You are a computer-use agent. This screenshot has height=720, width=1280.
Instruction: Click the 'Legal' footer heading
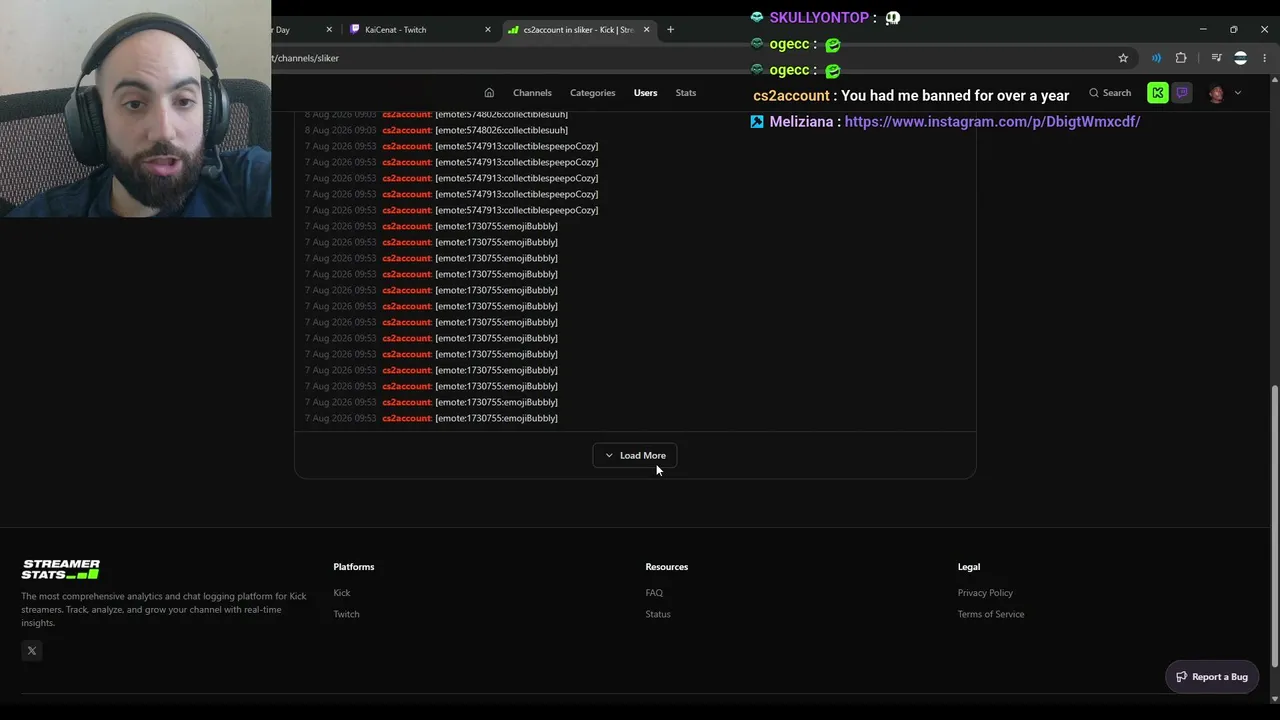(969, 567)
